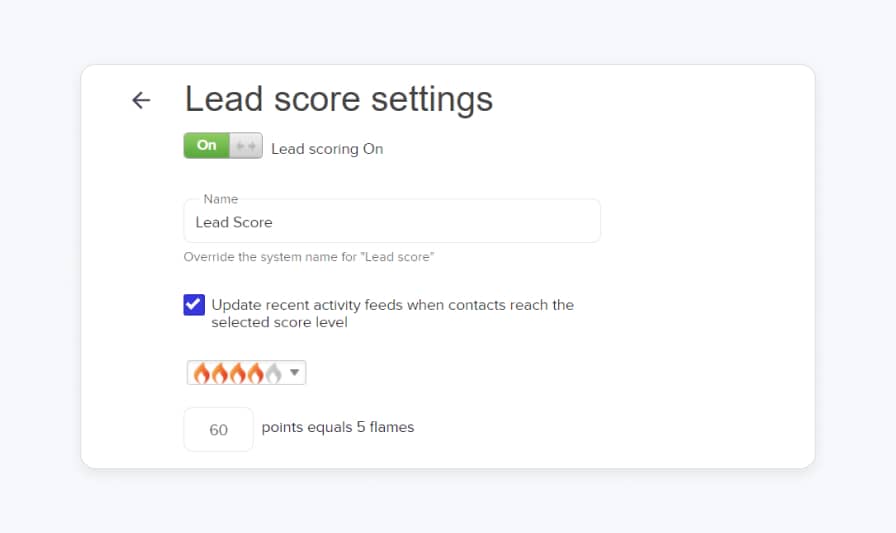The width and height of the screenshot is (896, 533).
Task: Turn off the green On switch
Action: pyautogui.click(x=207, y=146)
